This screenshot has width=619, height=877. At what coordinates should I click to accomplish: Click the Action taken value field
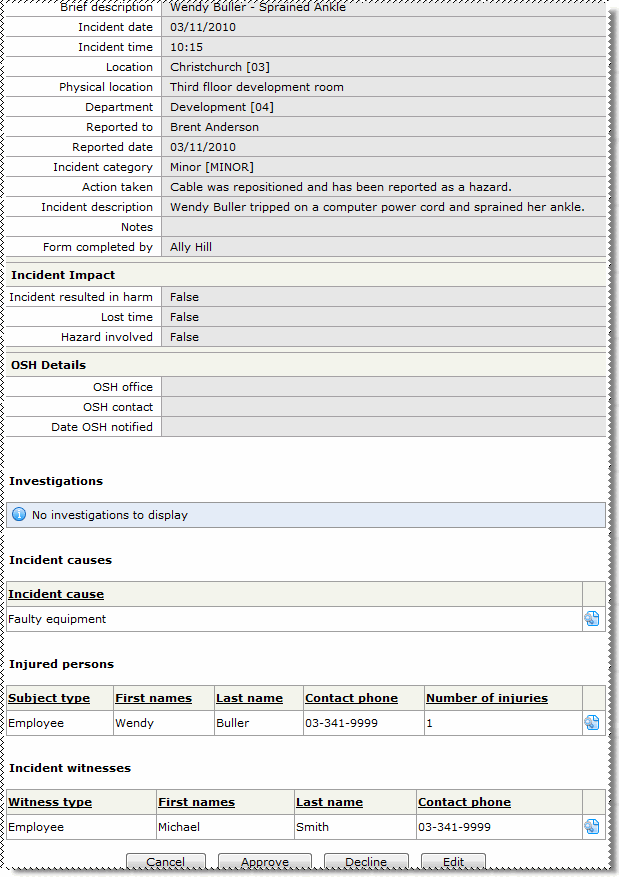pyautogui.click(x=383, y=187)
